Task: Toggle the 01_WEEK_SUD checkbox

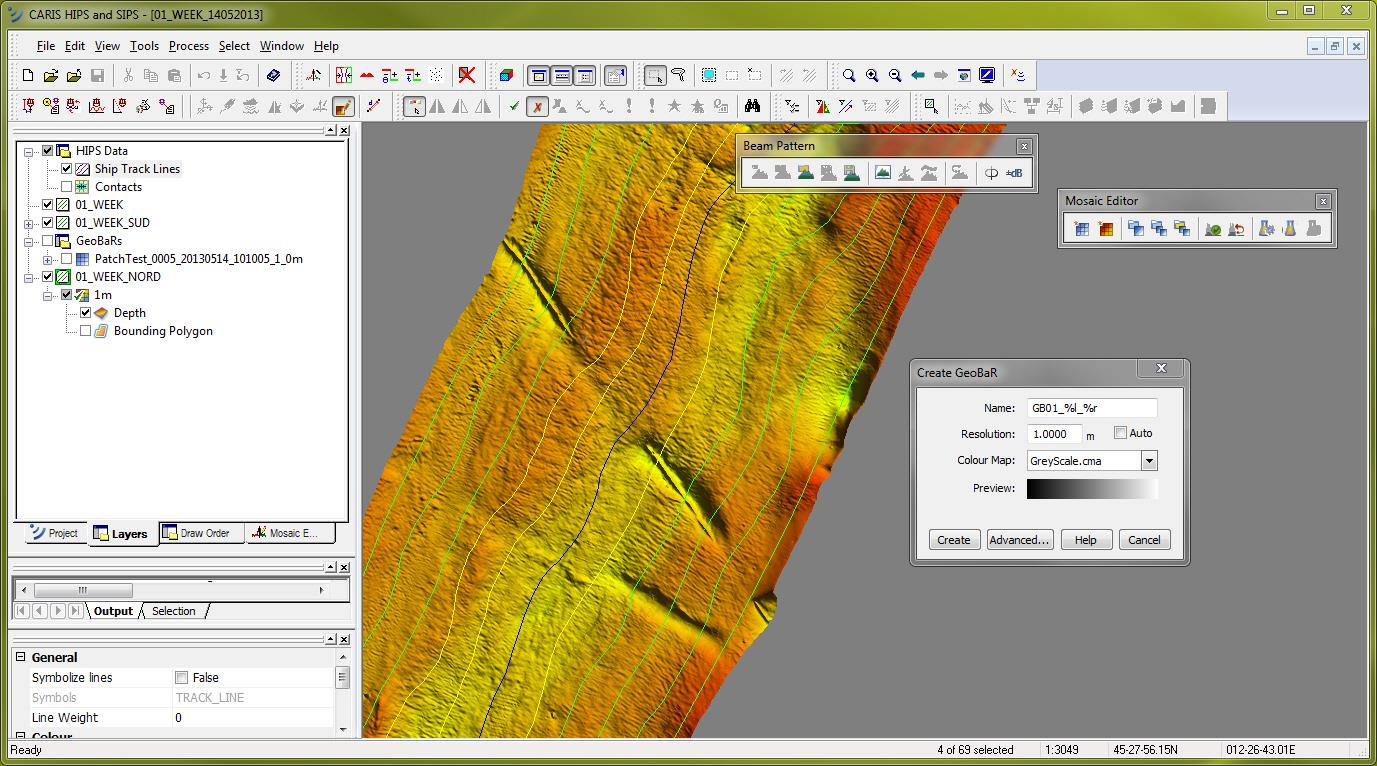Action: click(47, 223)
